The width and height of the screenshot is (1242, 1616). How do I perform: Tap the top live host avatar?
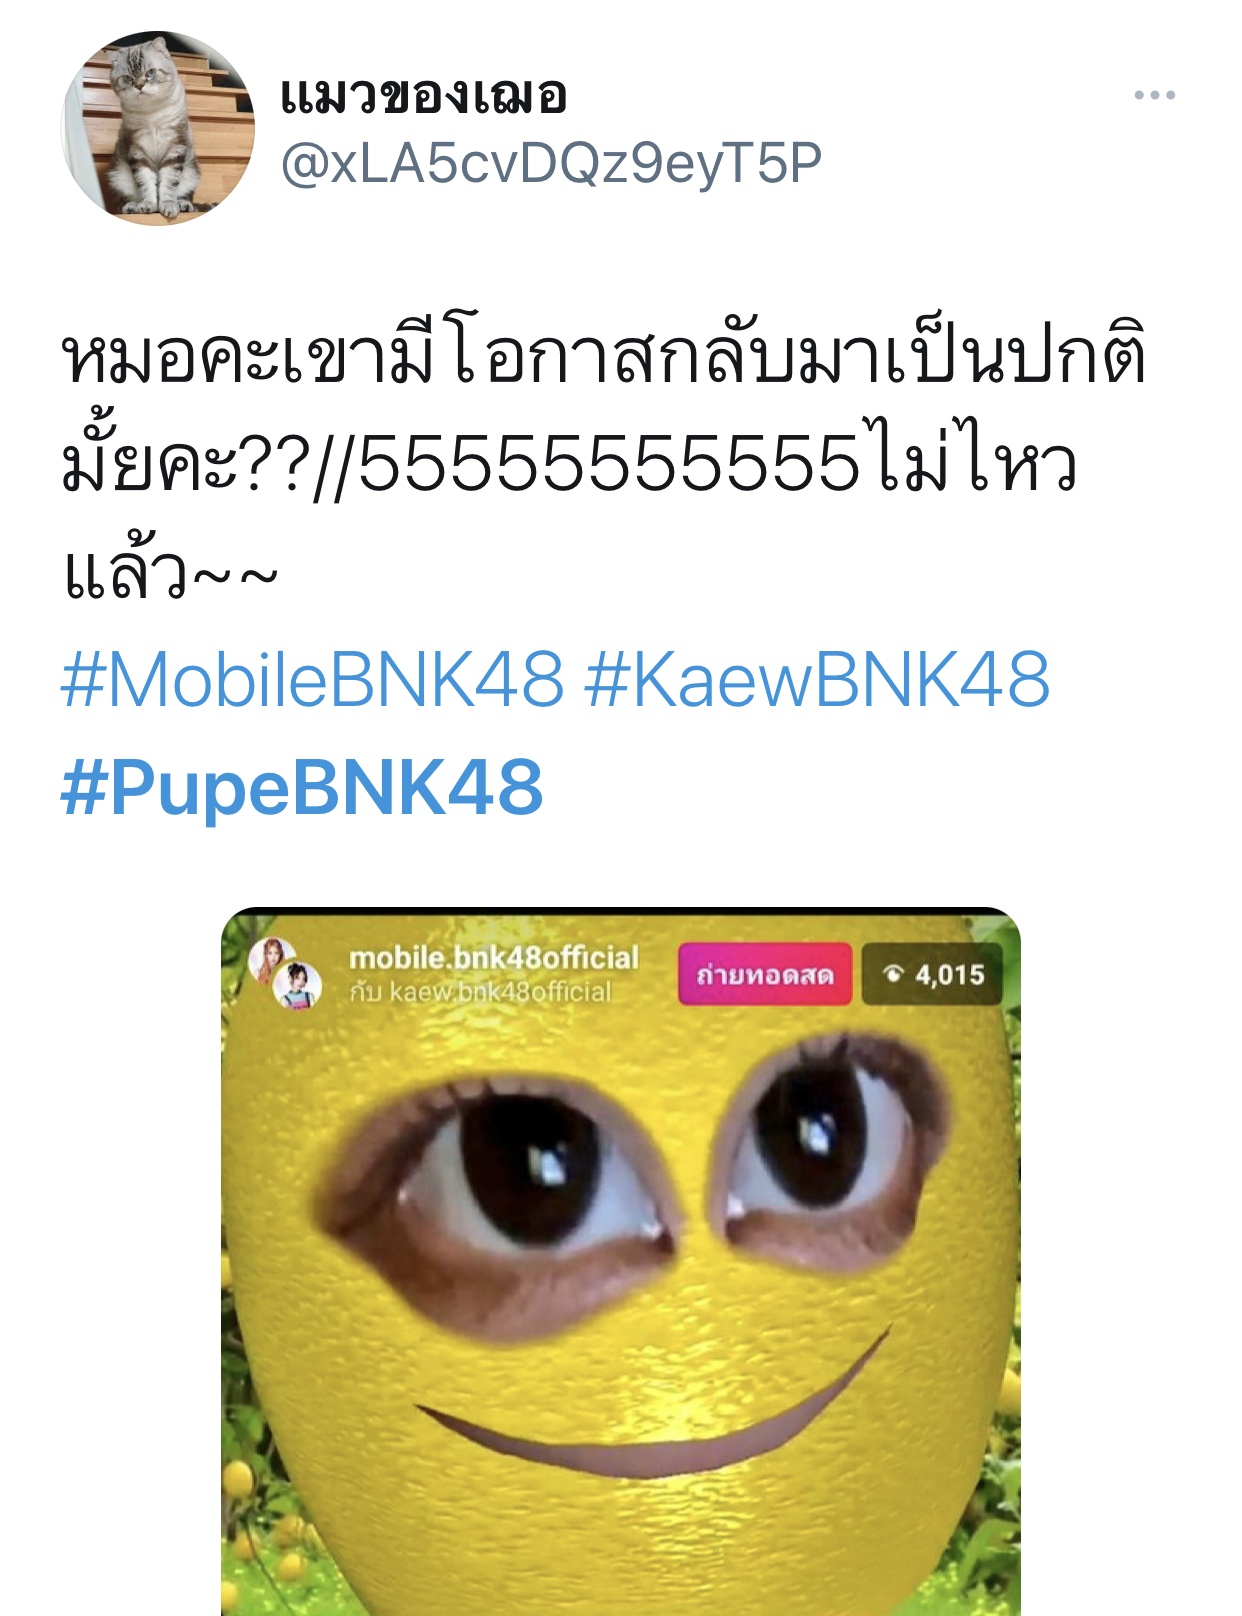[x=270, y=960]
